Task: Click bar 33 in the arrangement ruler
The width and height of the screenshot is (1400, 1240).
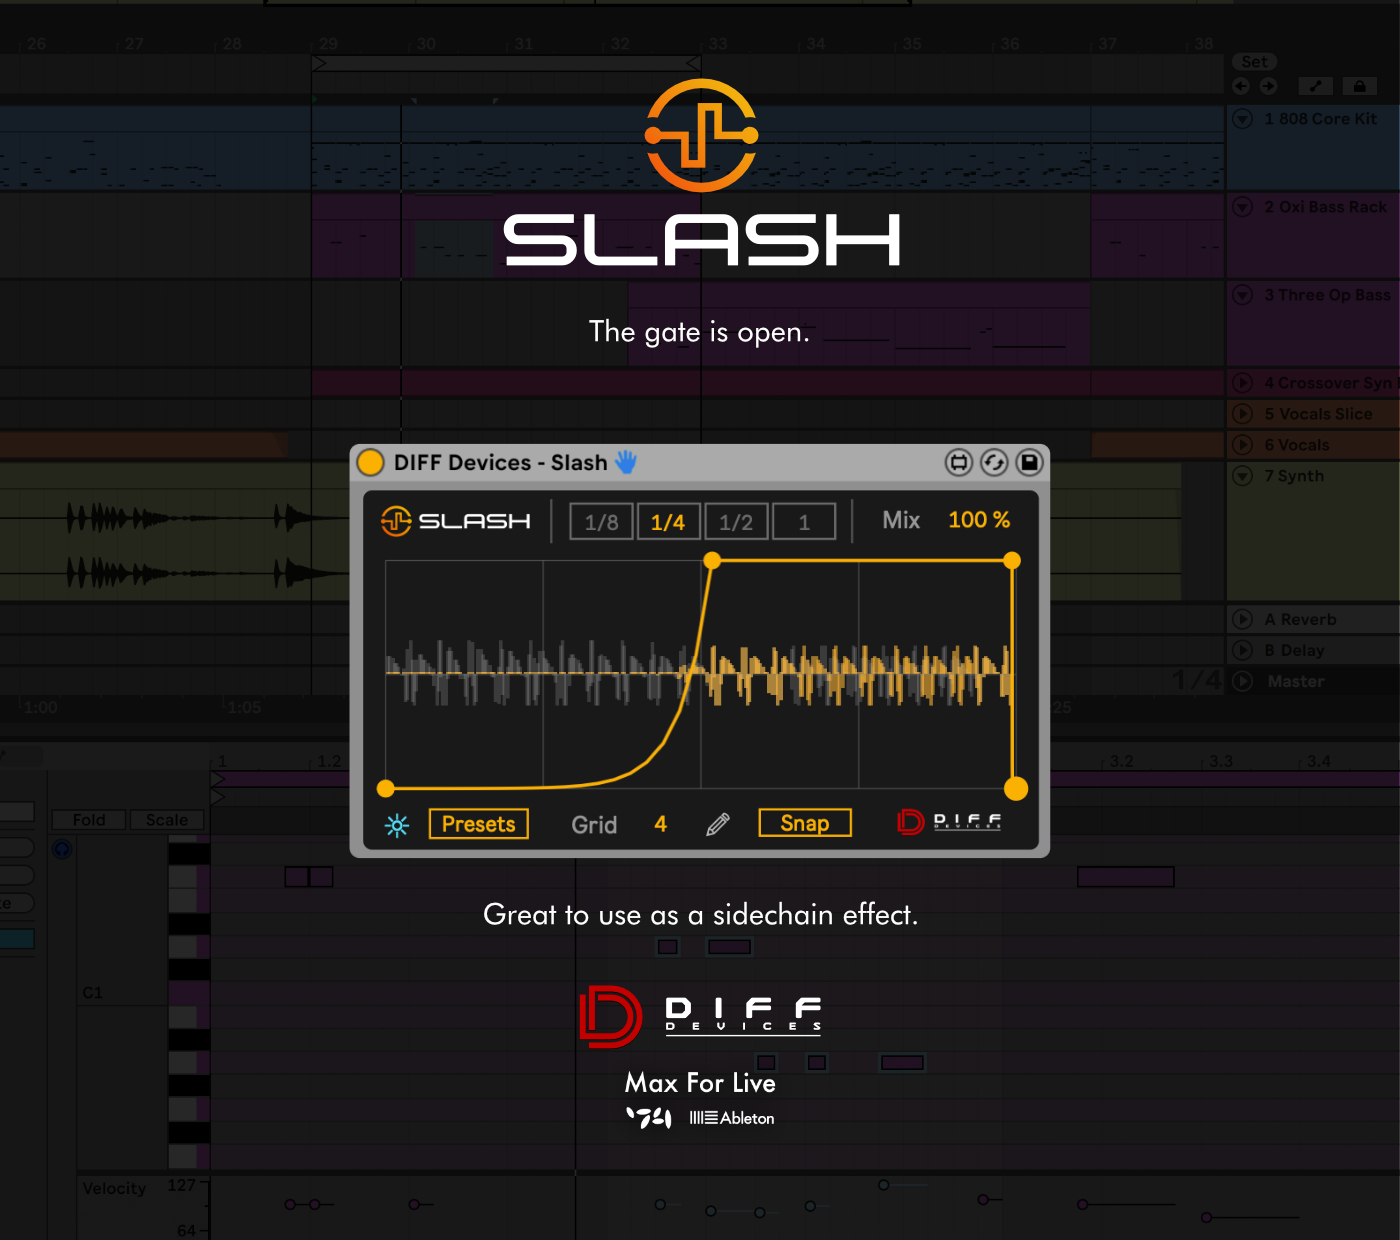Action: pyautogui.click(x=718, y=44)
